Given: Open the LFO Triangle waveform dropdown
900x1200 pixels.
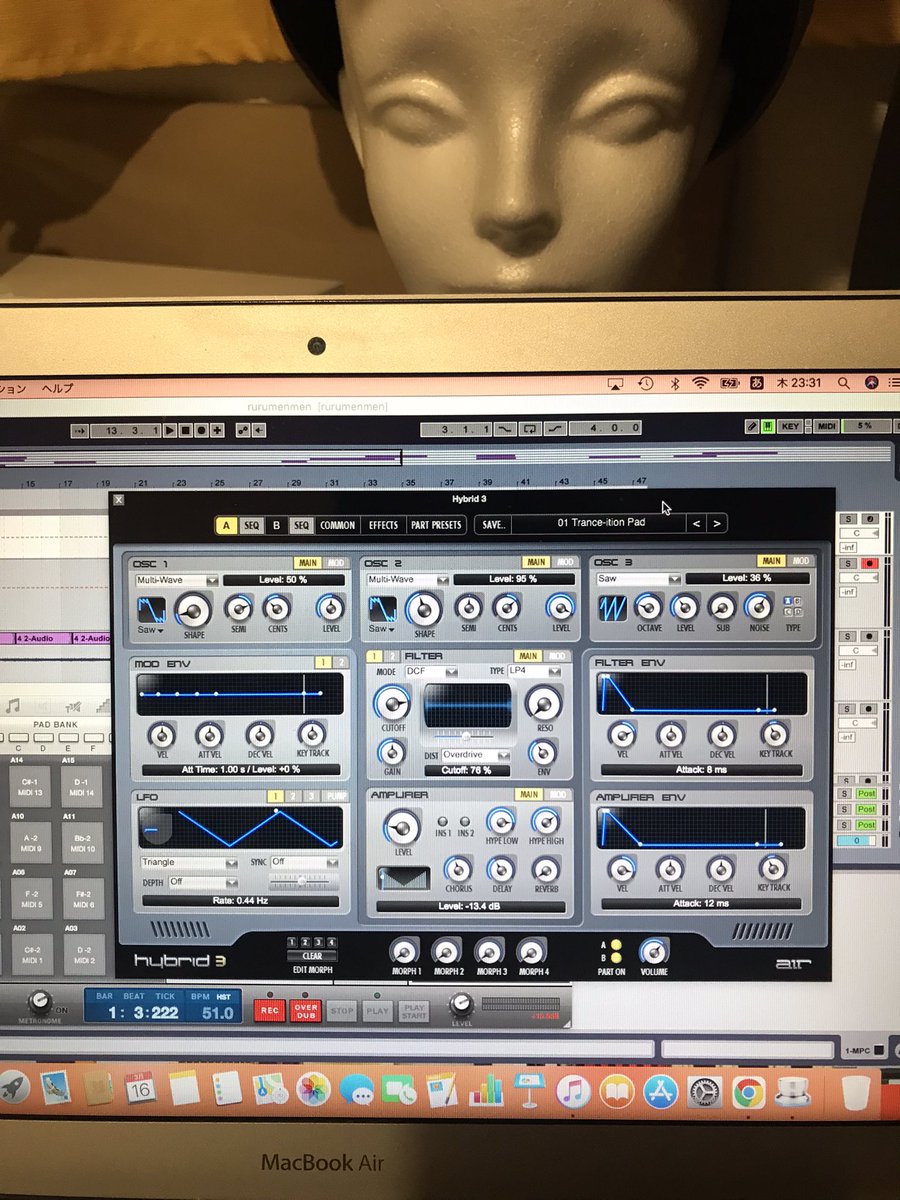Looking at the screenshot, I should tap(189, 862).
